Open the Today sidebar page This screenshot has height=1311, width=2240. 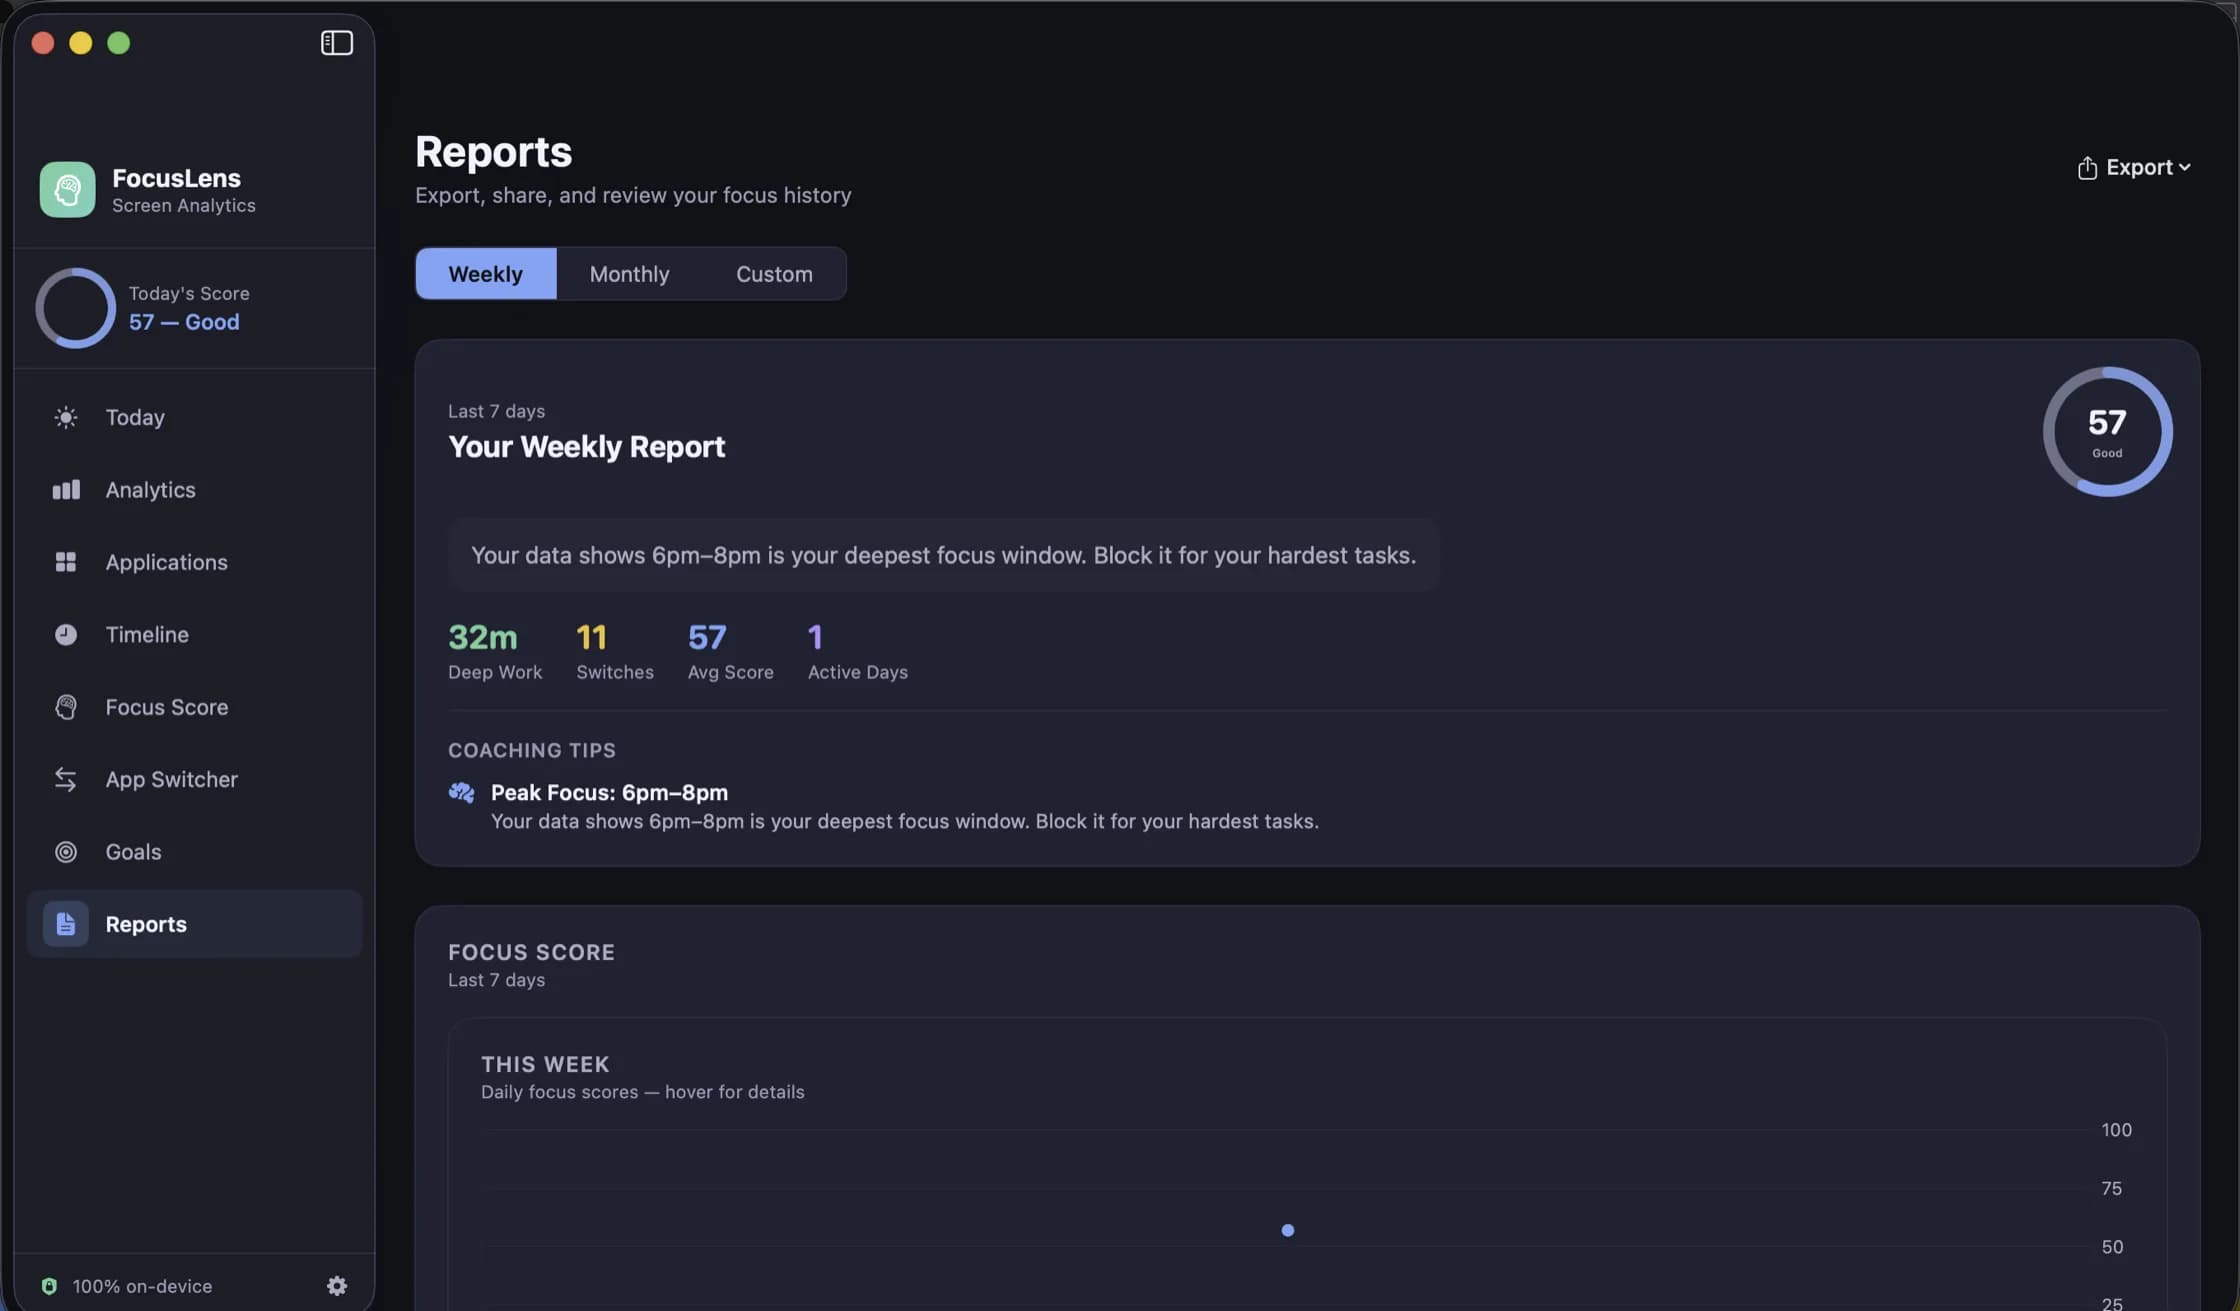(x=194, y=417)
